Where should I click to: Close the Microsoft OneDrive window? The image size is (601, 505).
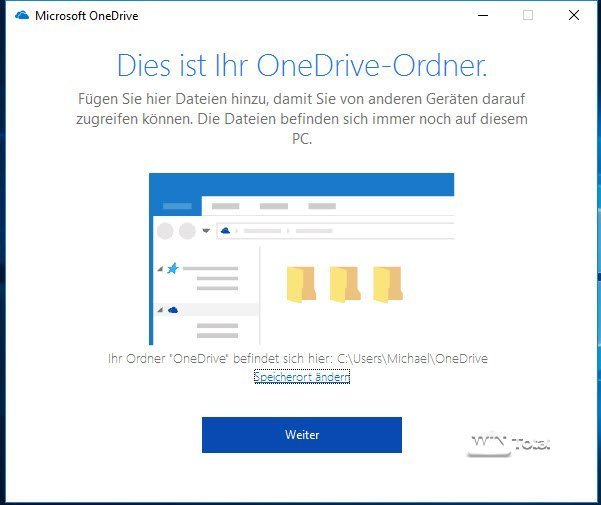(x=574, y=15)
